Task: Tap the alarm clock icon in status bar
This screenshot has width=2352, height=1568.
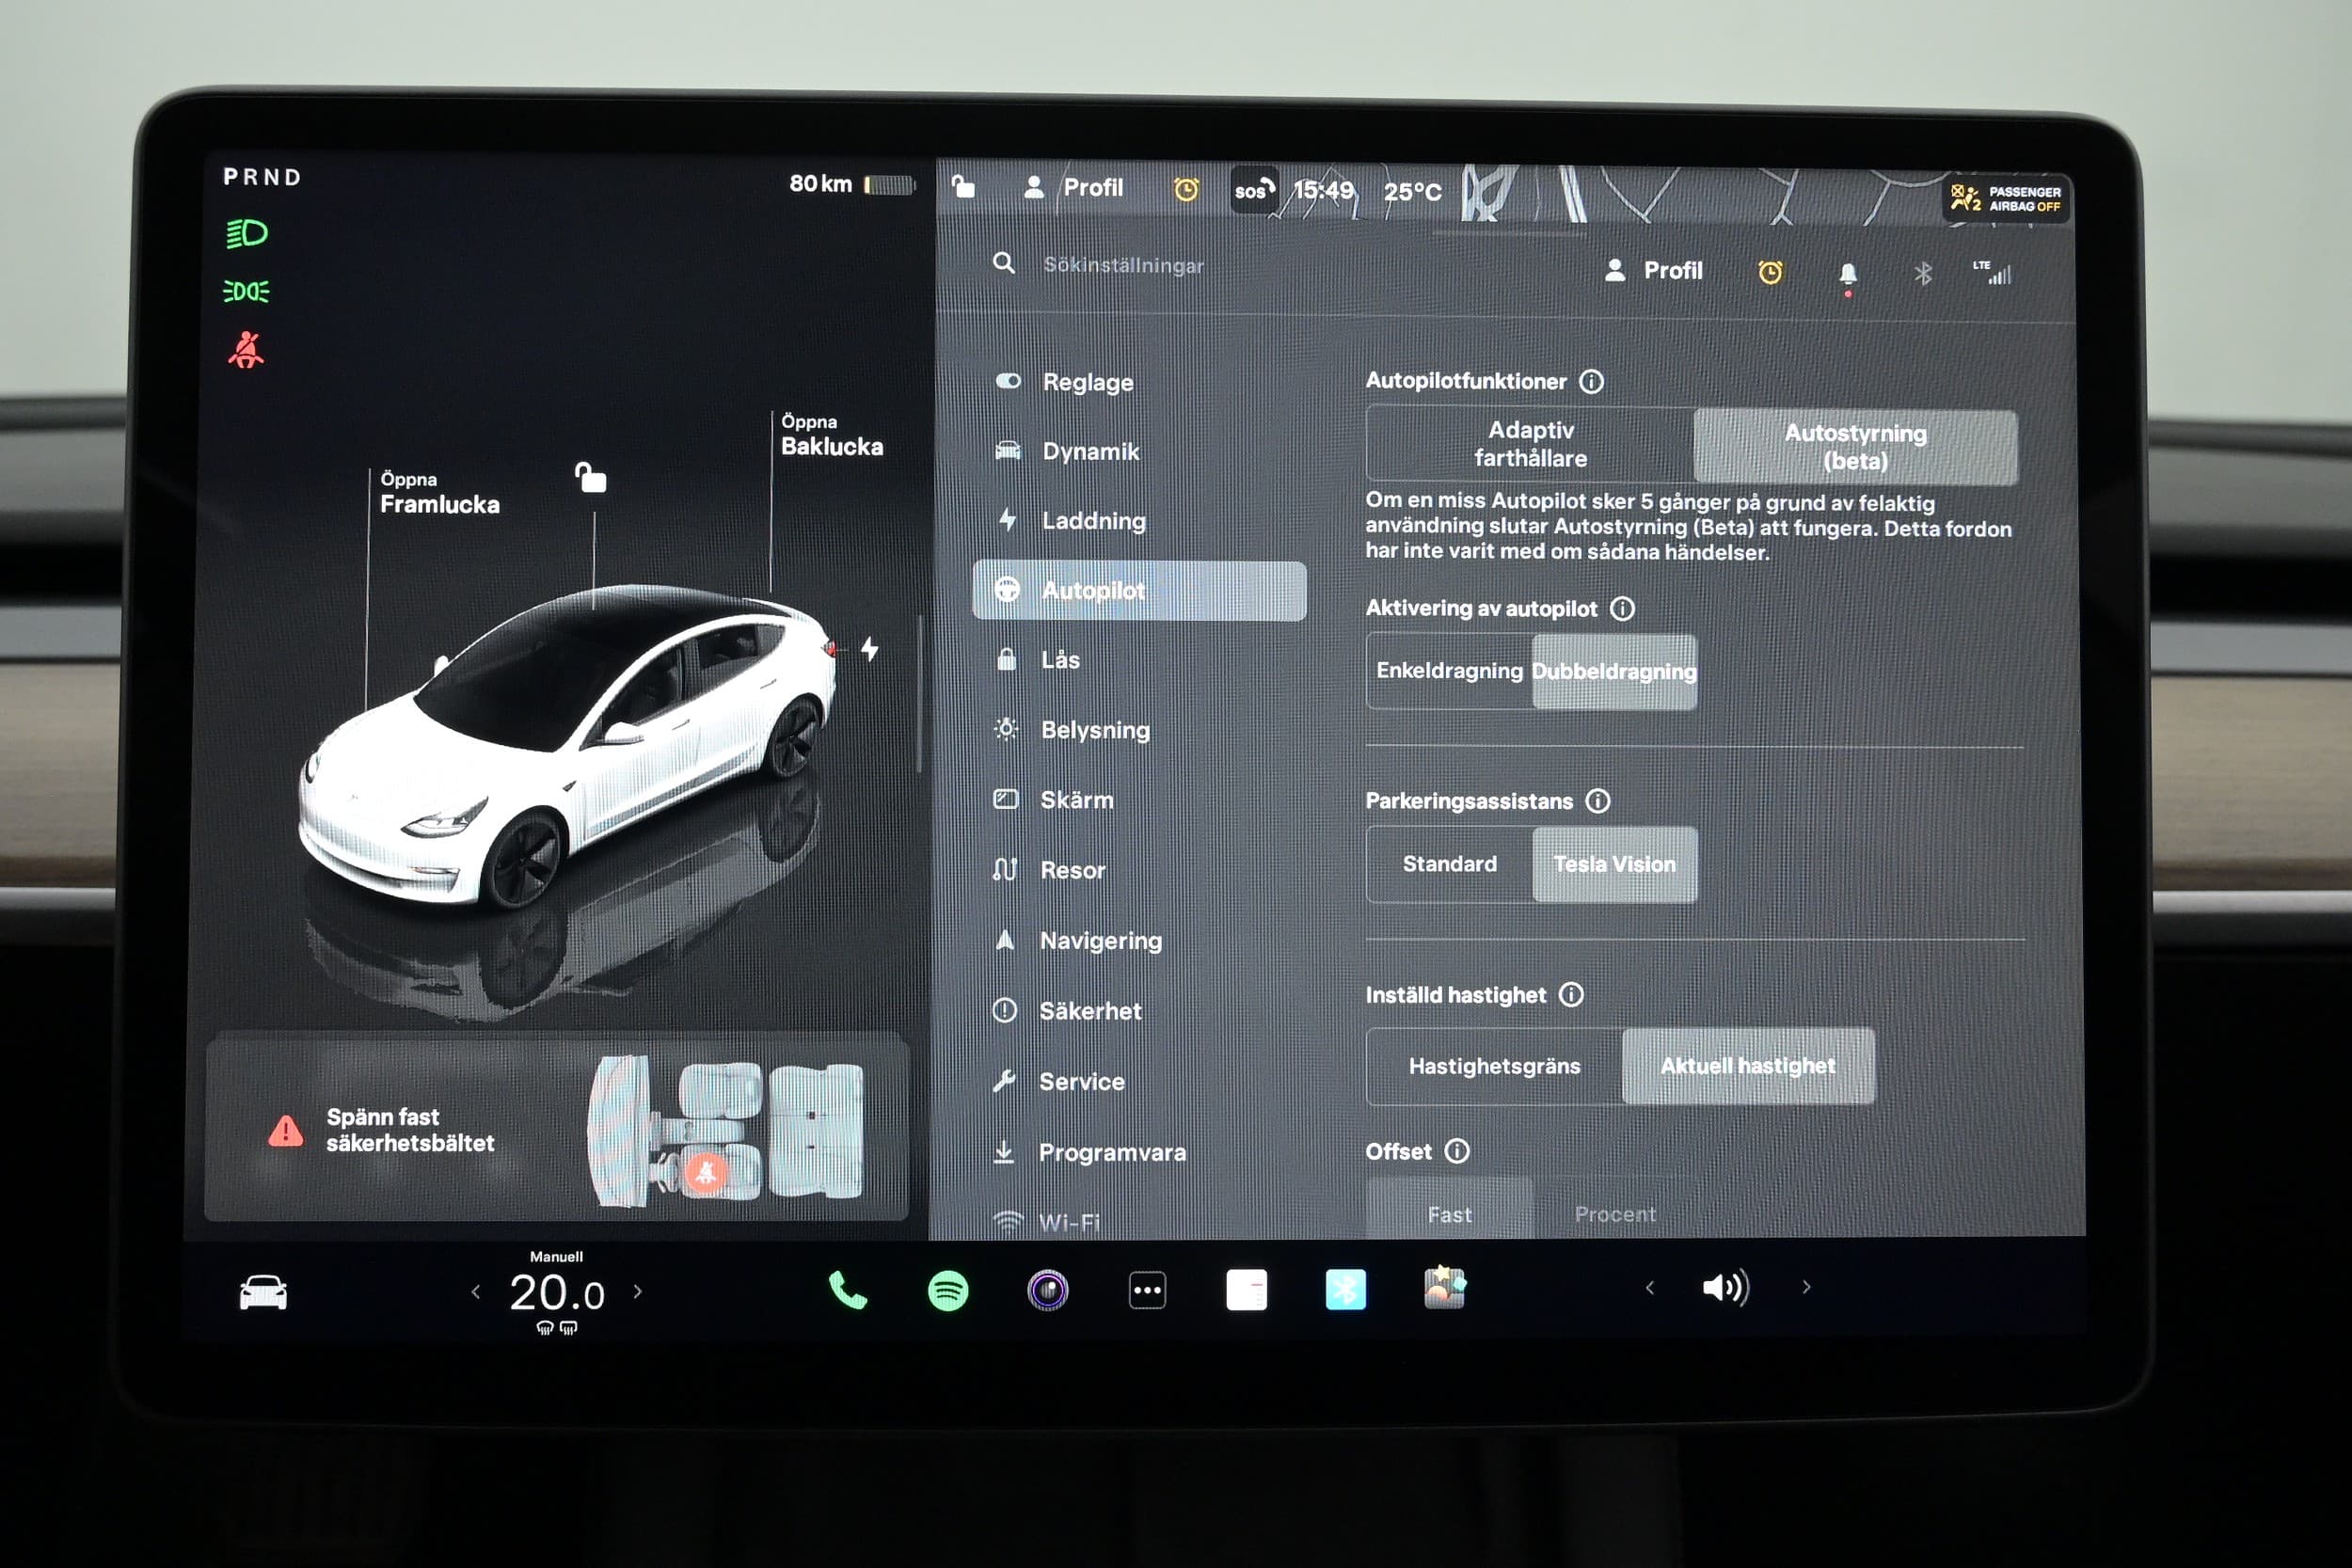Action: (x=1186, y=189)
